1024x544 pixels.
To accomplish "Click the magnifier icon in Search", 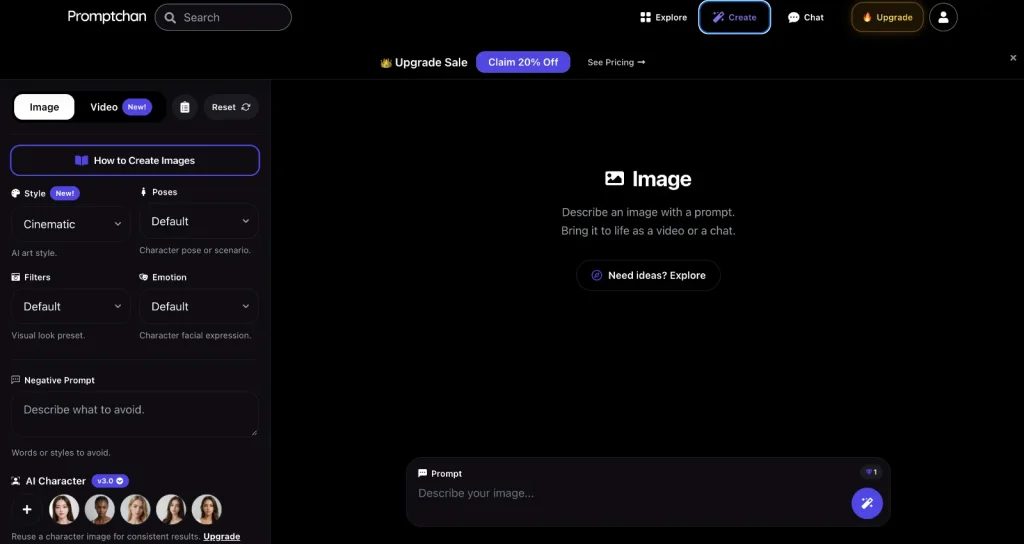I will (170, 18).
